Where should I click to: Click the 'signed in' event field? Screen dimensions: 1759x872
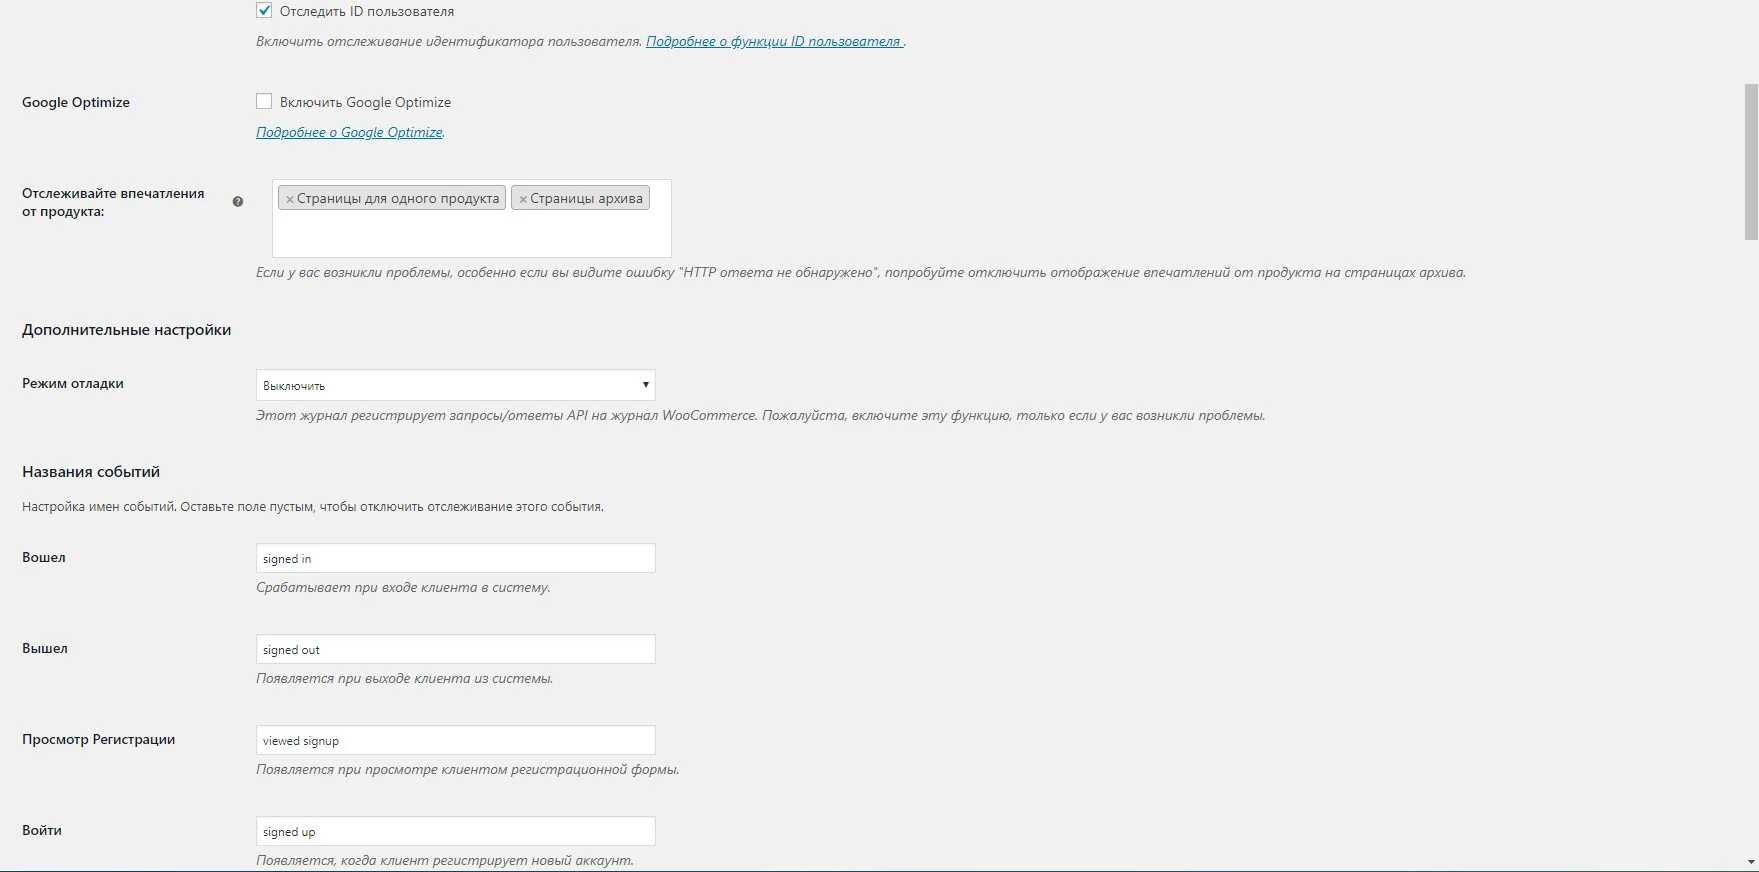tap(456, 558)
